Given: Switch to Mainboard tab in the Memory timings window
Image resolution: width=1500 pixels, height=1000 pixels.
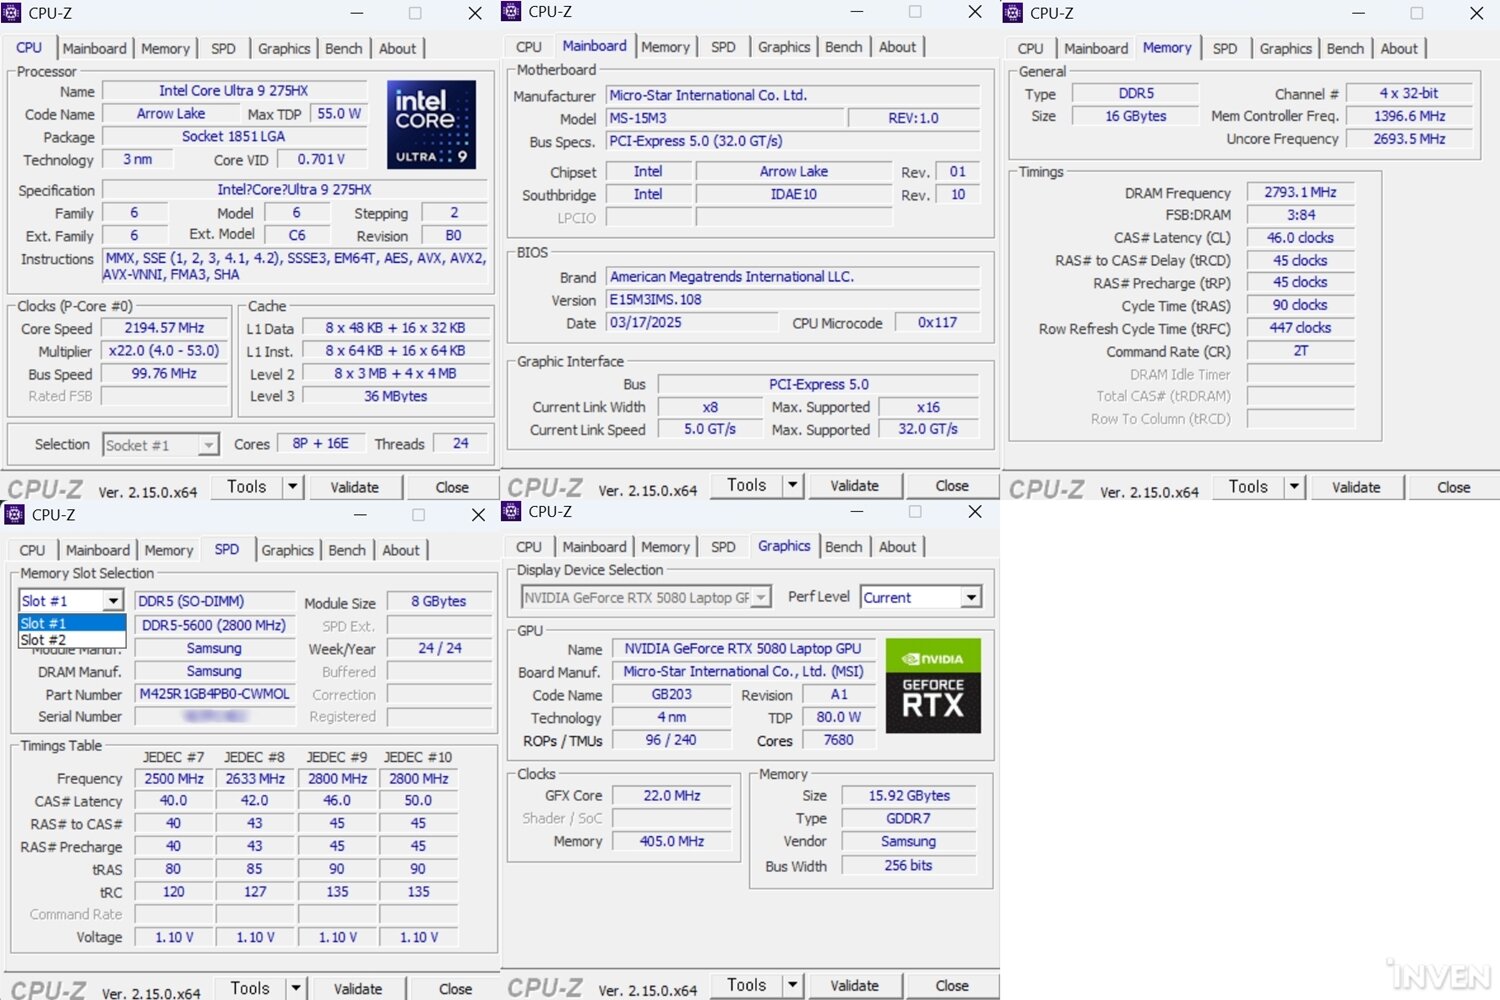Looking at the screenshot, I should [1096, 48].
